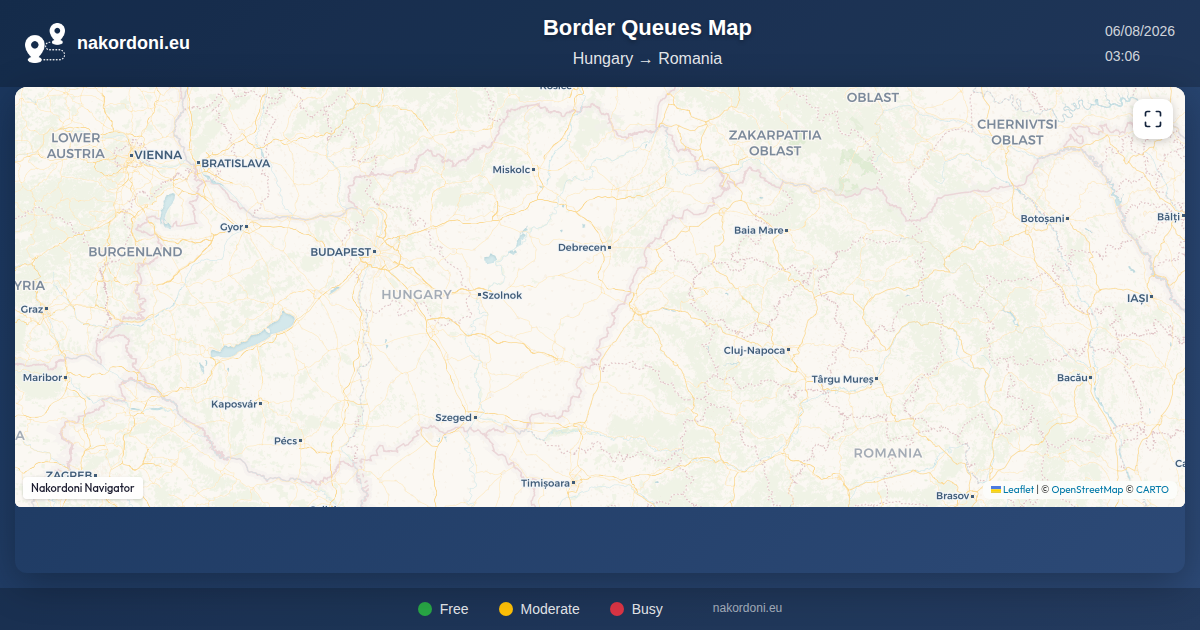The width and height of the screenshot is (1200, 630).
Task: Click the Free legend label
Action: click(x=454, y=609)
